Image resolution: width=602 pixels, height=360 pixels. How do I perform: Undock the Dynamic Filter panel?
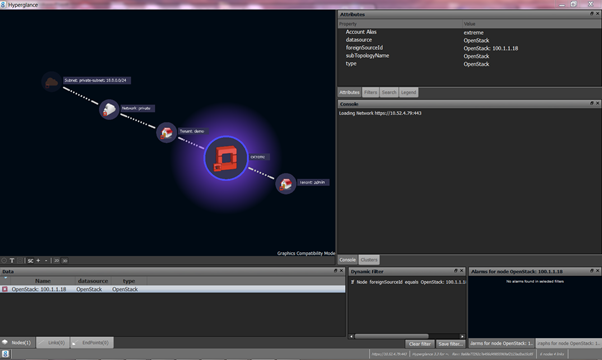[456, 271]
